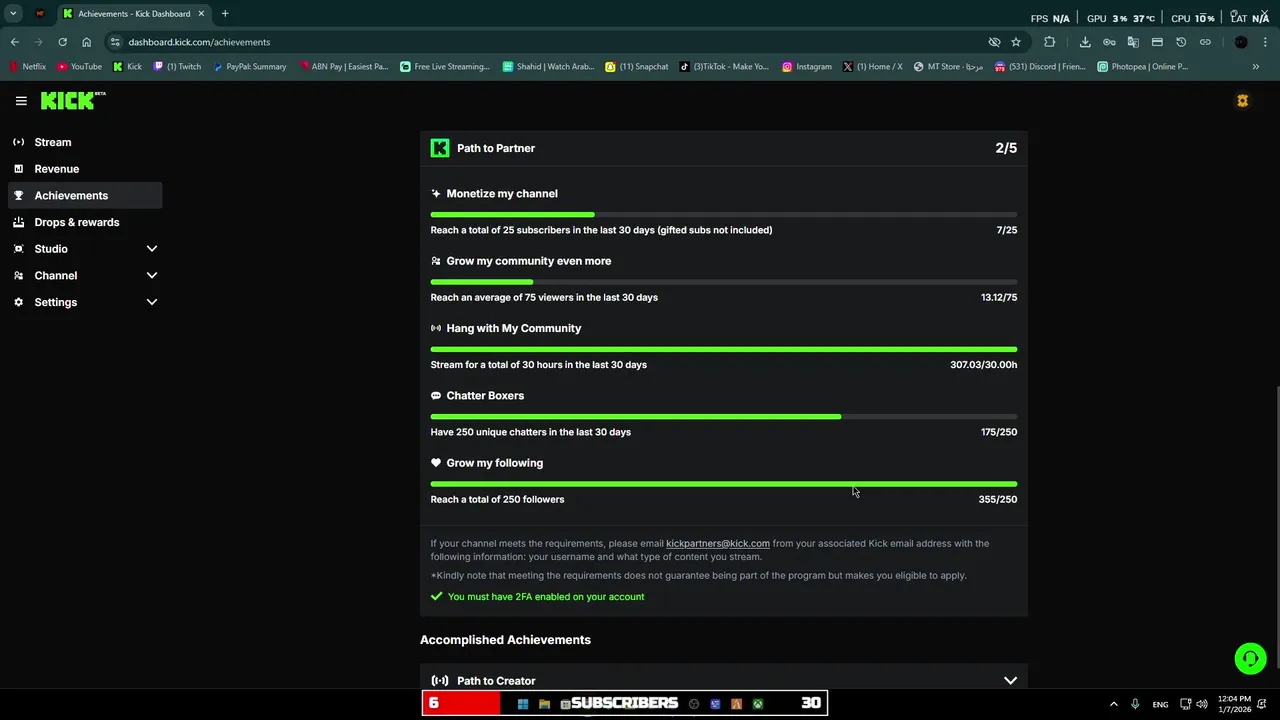This screenshot has width=1280, height=720.
Task: Click the Stream broadcast icon in sidebar
Action: point(18,142)
